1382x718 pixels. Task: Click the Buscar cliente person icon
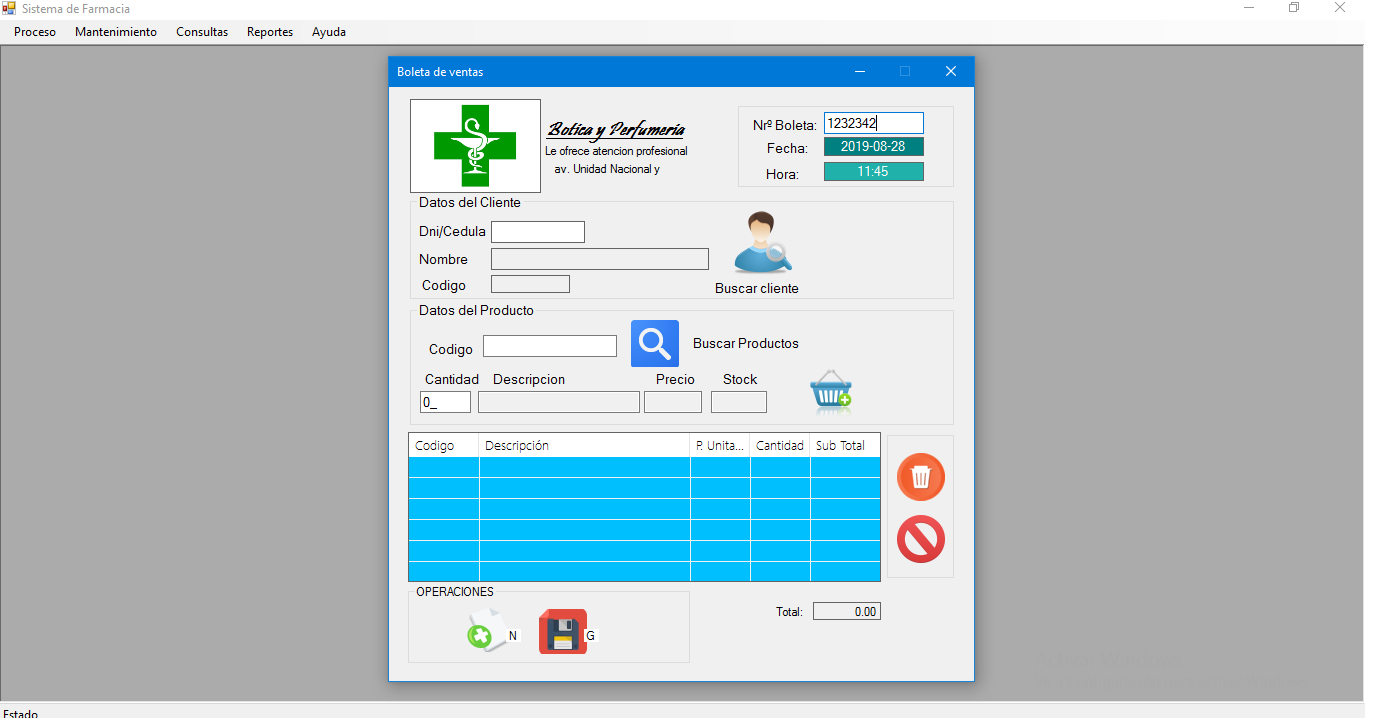[762, 243]
